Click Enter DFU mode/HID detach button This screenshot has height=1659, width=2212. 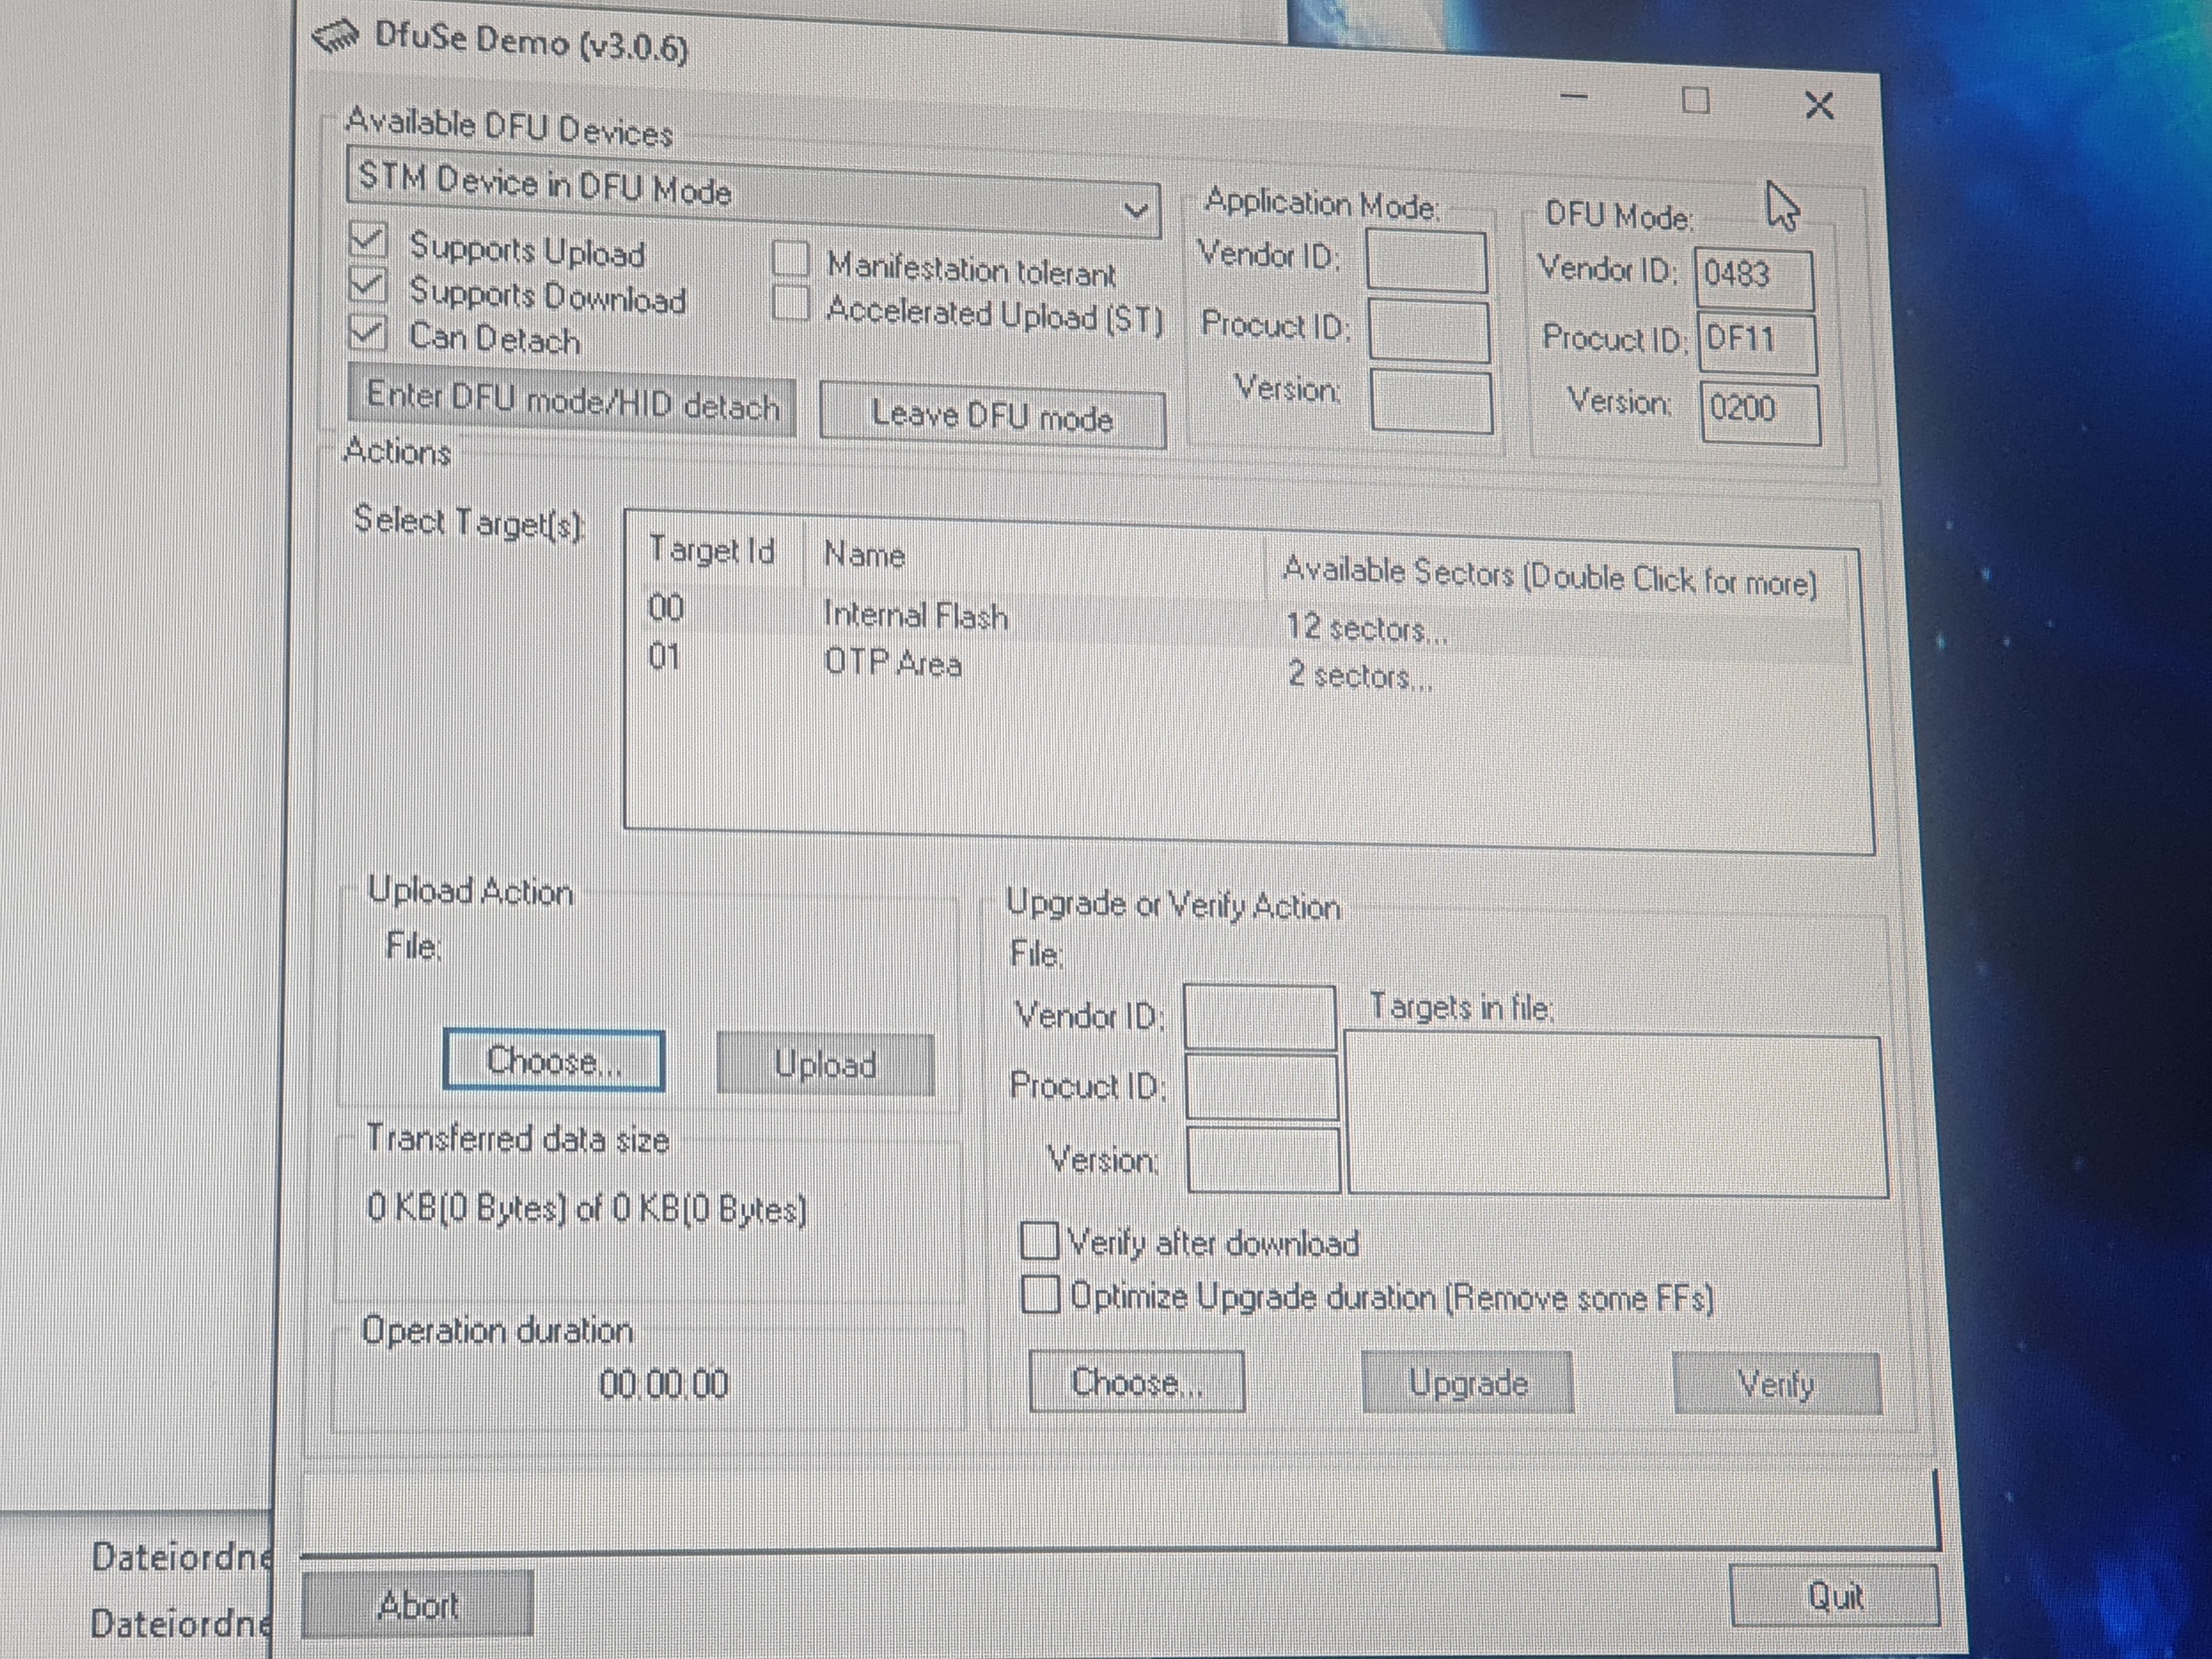572,401
